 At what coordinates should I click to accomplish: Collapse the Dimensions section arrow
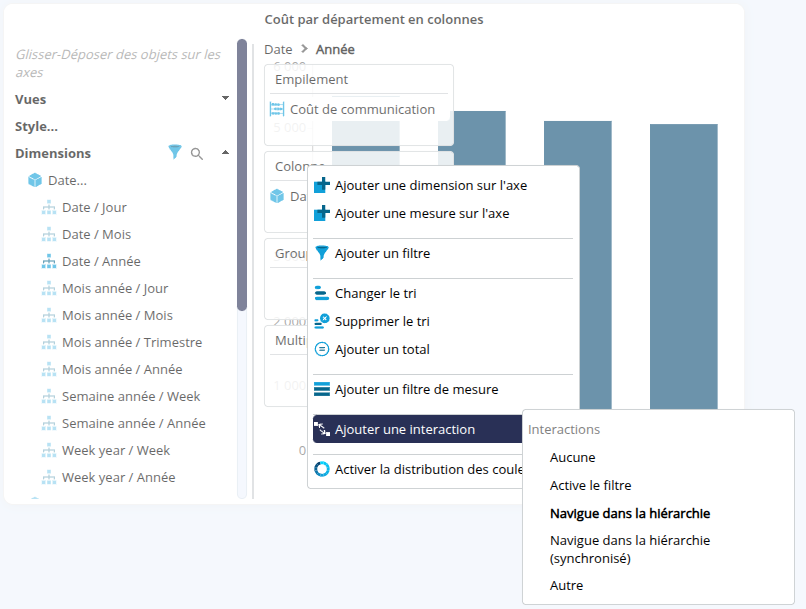[225, 152]
